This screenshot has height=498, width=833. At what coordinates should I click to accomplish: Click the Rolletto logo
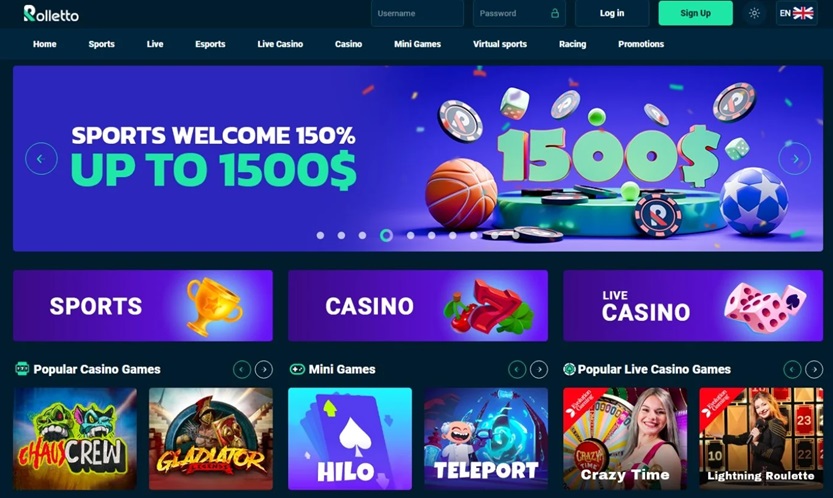(51, 14)
